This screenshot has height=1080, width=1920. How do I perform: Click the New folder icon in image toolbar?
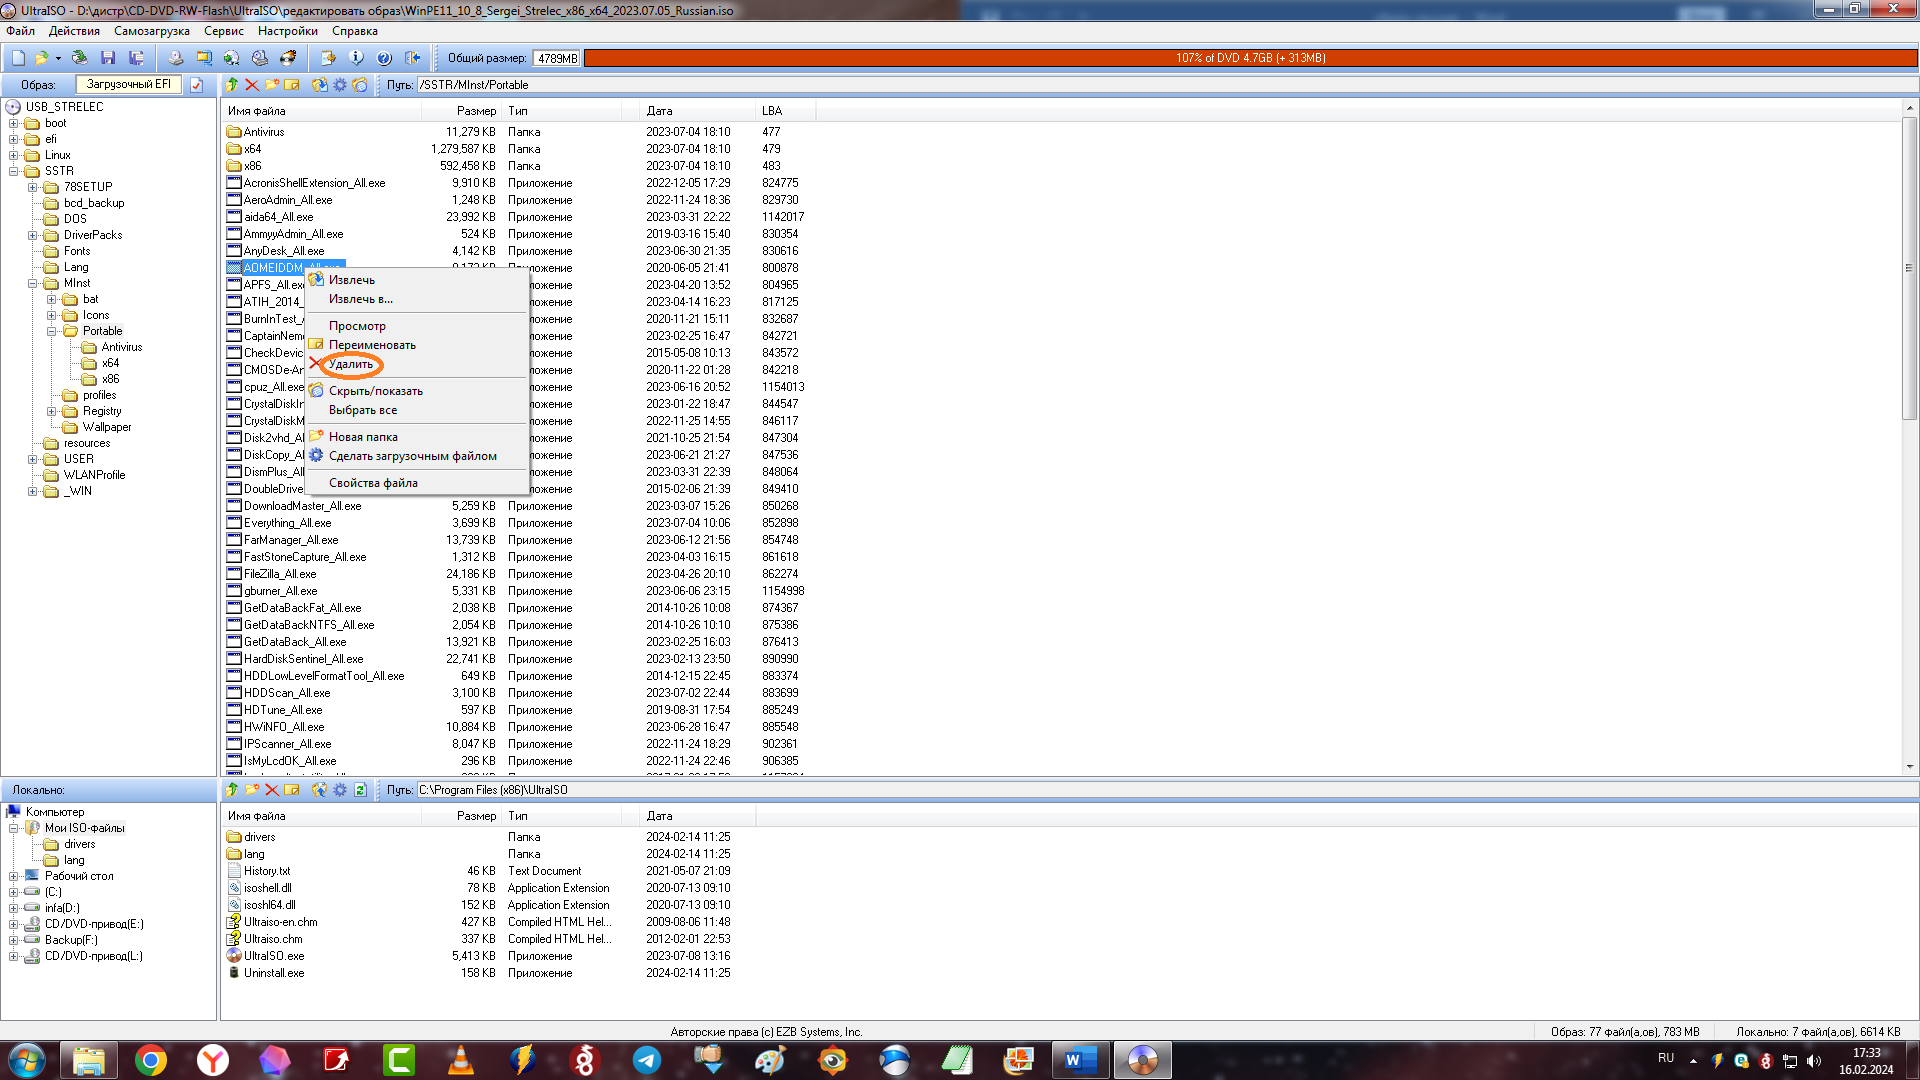pyautogui.click(x=271, y=85)
